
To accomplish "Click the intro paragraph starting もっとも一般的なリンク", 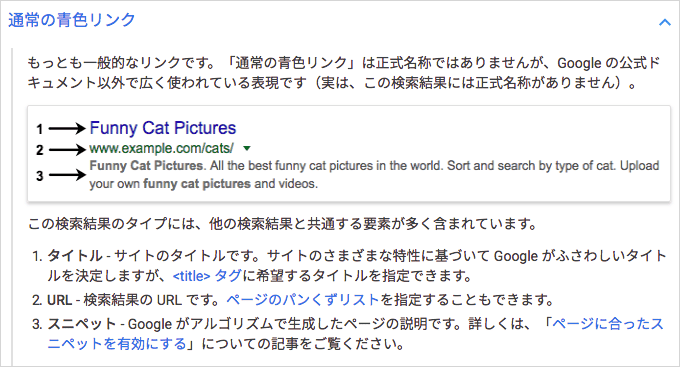I will click(343, 72).
